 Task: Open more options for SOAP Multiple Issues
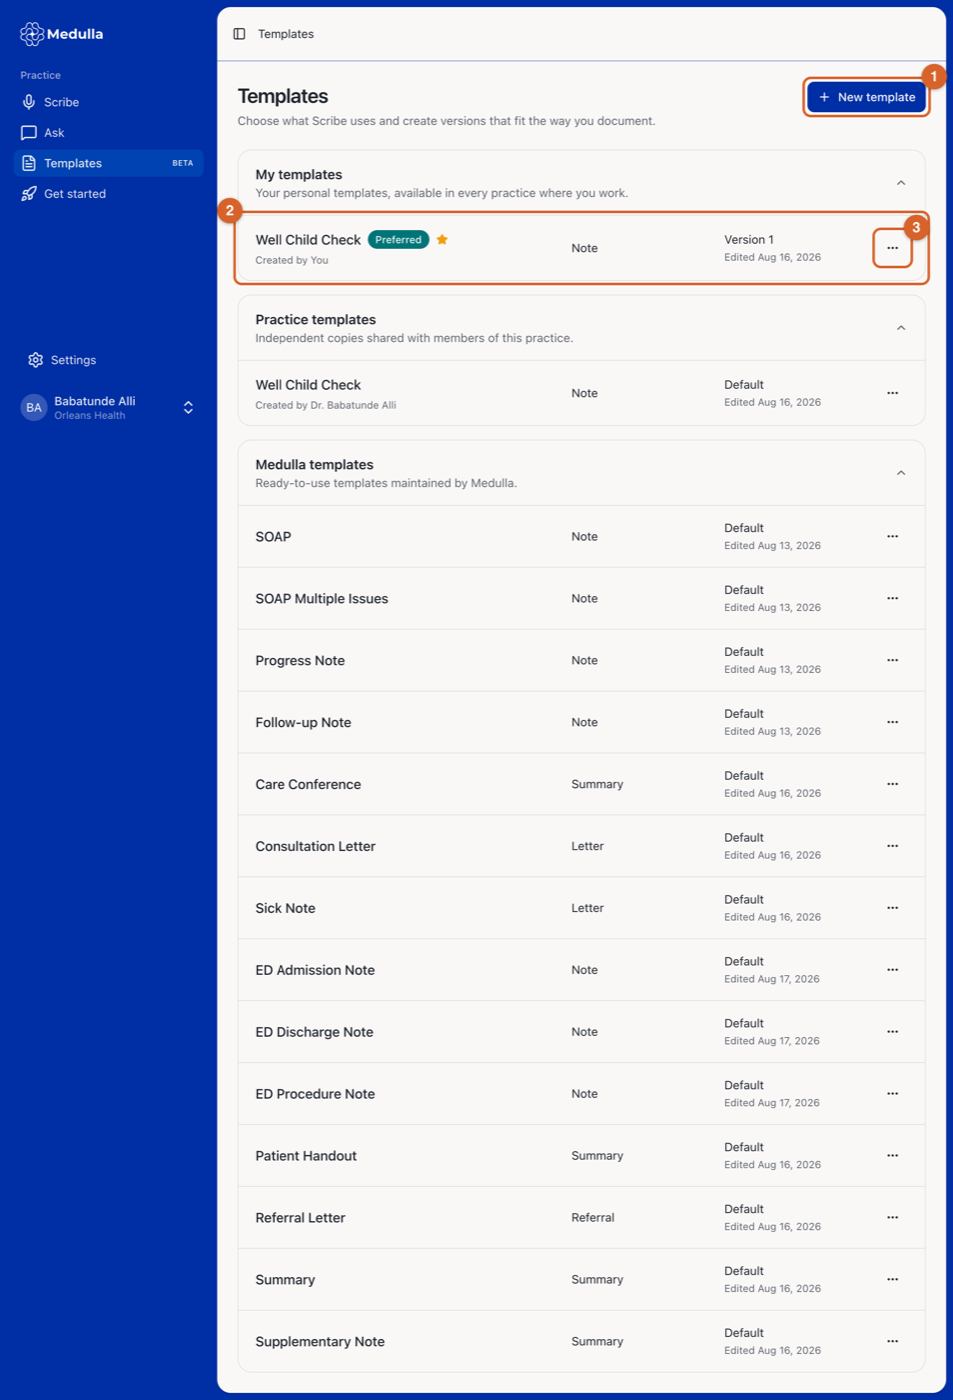pyautogui.click(x=892, y=599)
